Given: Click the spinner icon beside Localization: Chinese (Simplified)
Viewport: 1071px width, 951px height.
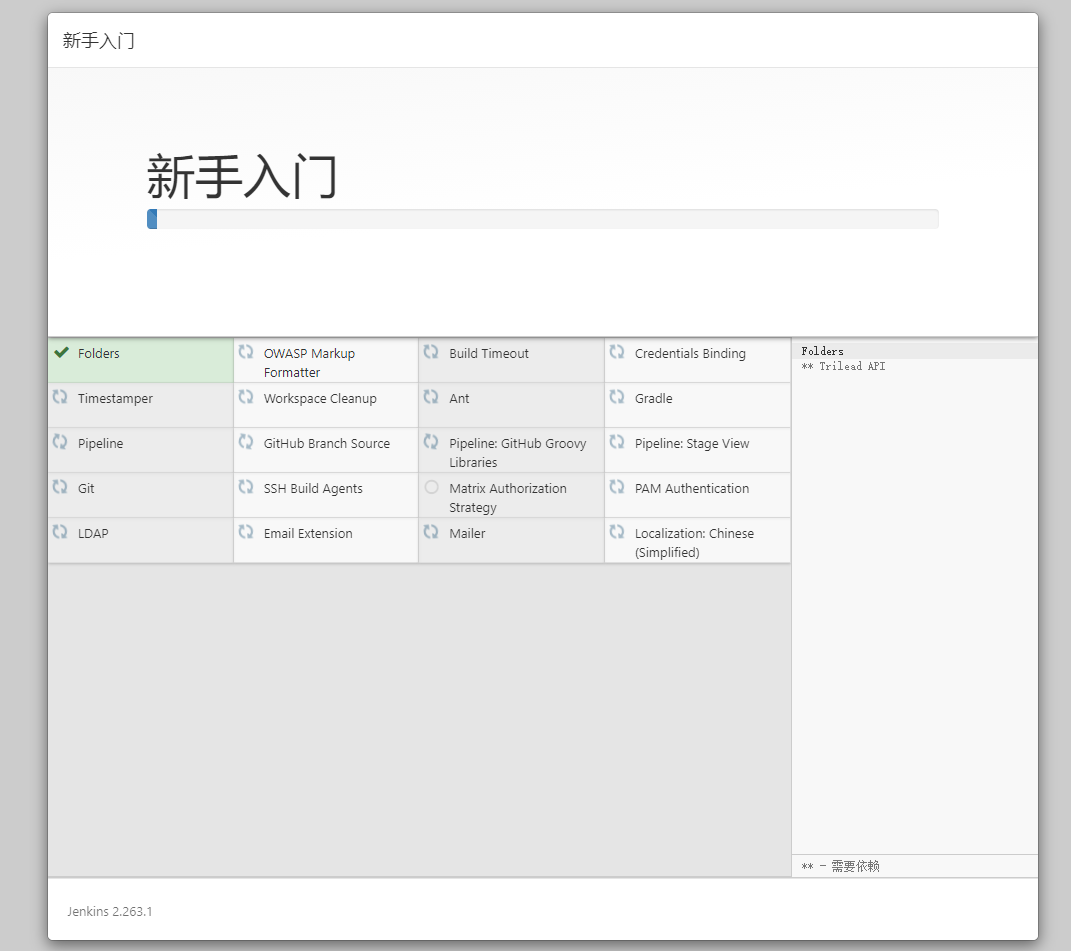Looking at the screenshot, I should (617, 532).
